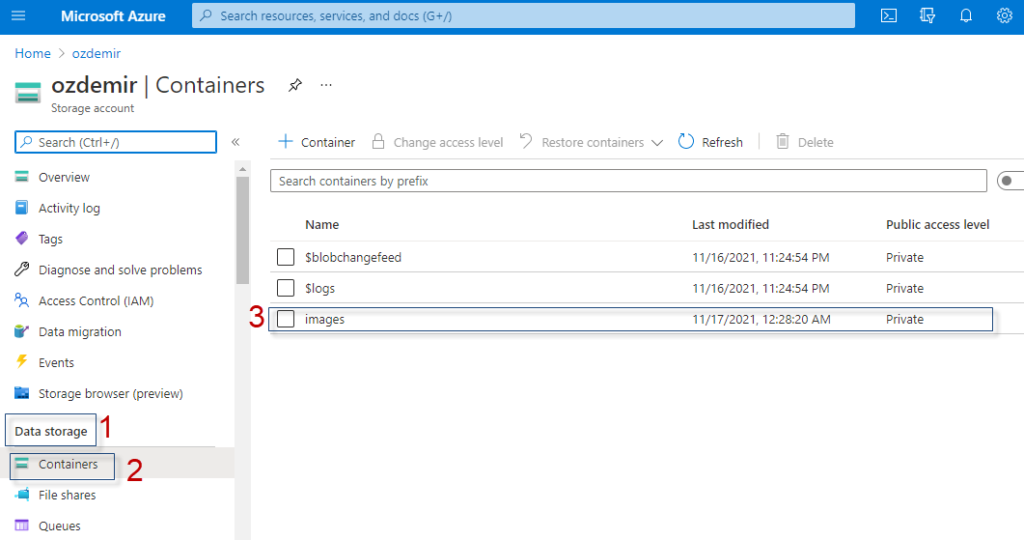Open the $logs container
Image resolution: width=1024 pixels, height=540 pixels.
[x=319, y=288]
